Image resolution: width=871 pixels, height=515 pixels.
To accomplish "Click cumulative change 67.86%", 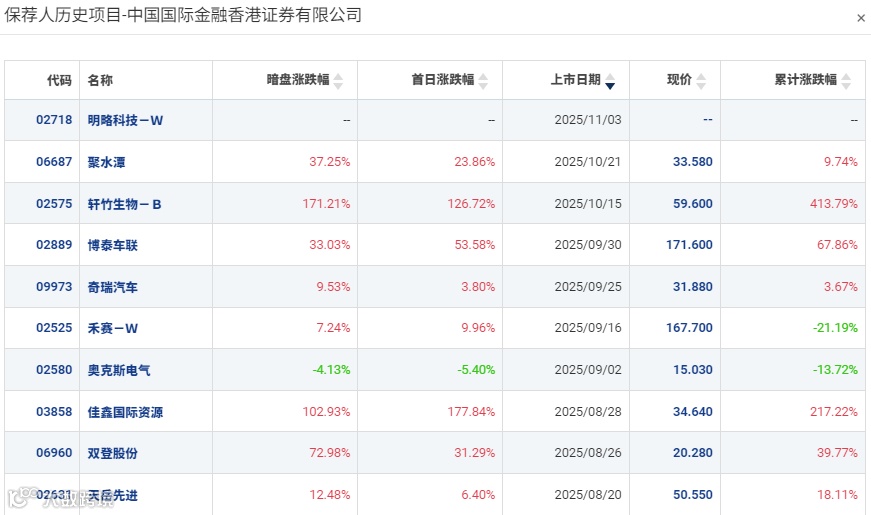I will (837, 244).
